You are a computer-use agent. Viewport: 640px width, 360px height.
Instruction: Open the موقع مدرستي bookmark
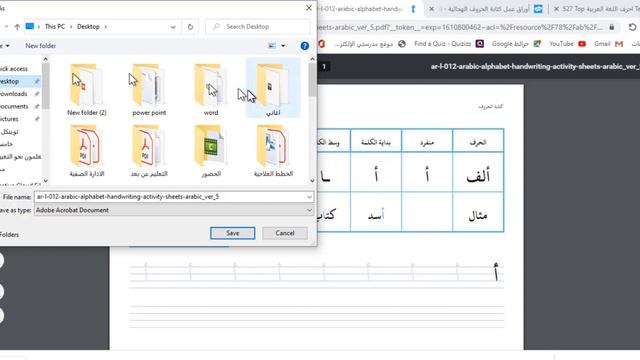click(370, 44)
